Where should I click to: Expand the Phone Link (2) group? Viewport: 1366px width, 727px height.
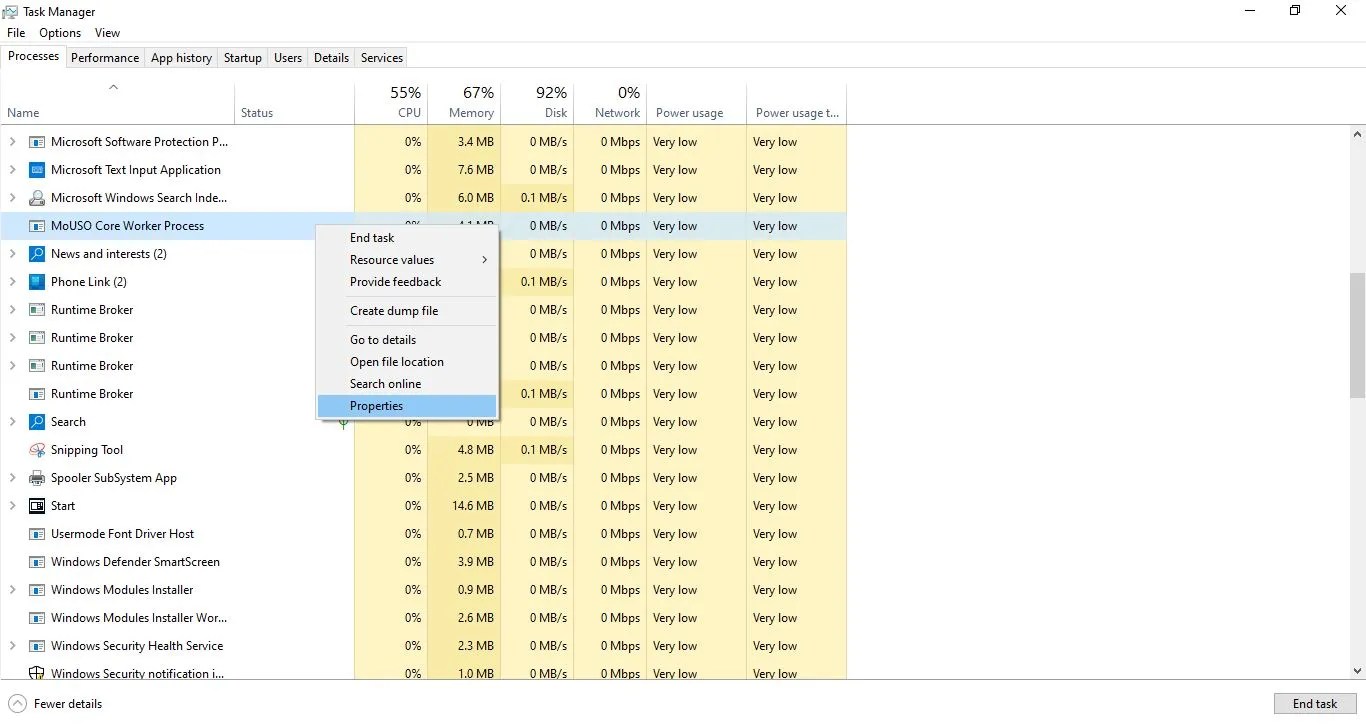coord(11,282)
